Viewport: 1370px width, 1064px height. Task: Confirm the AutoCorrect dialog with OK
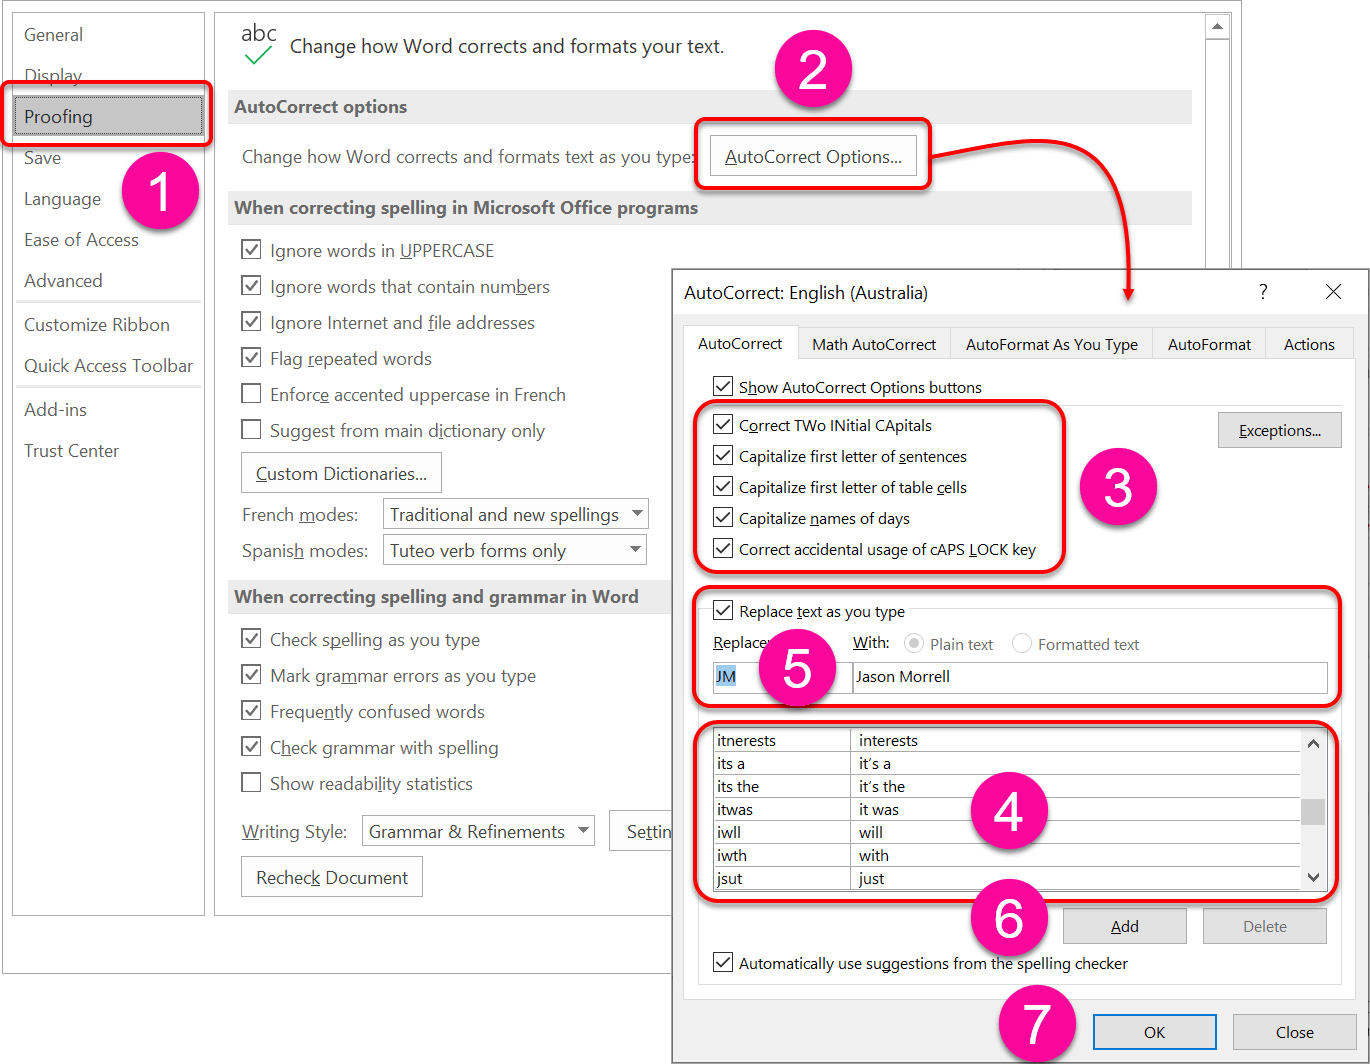(1155, 1032)
